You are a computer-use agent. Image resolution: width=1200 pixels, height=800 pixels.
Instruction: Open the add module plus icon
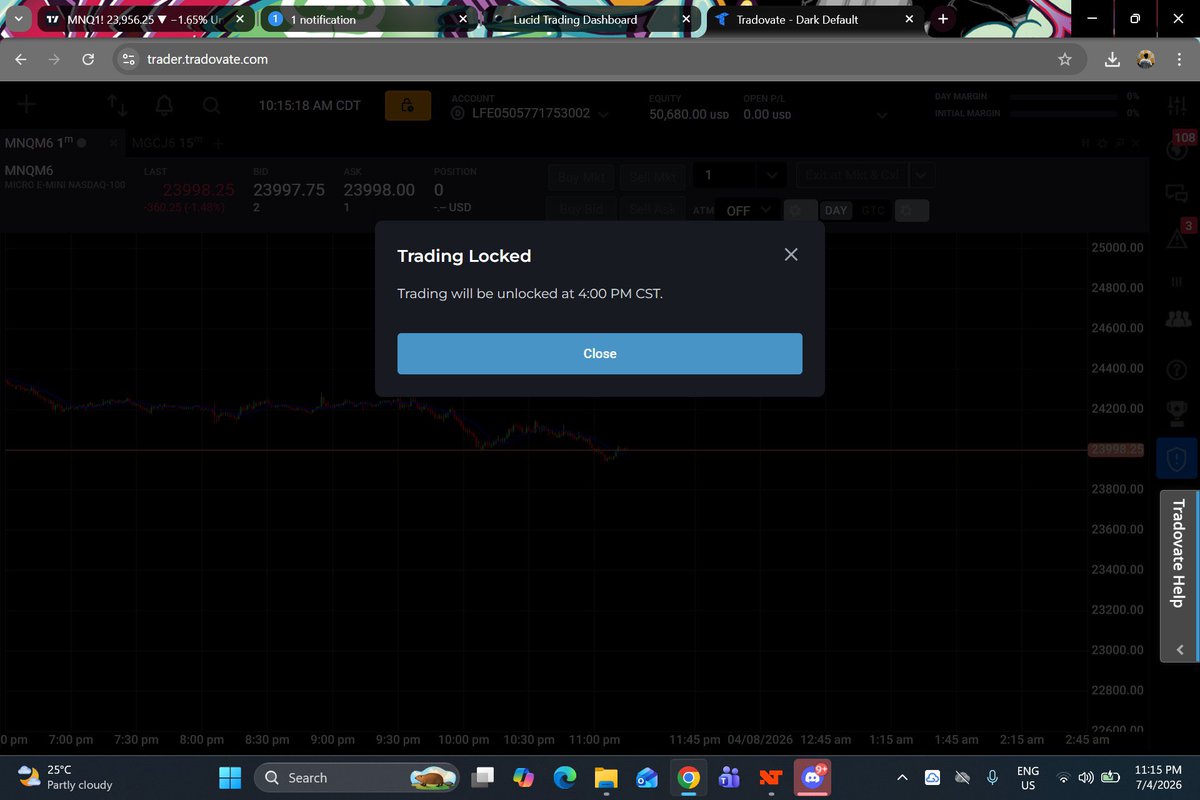[x=27, y=104]
